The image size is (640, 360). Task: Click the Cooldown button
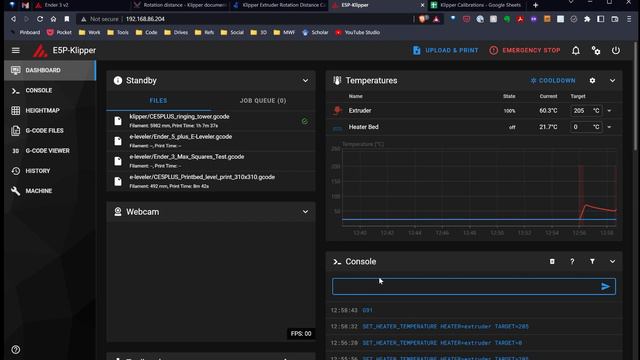(552, 80)
